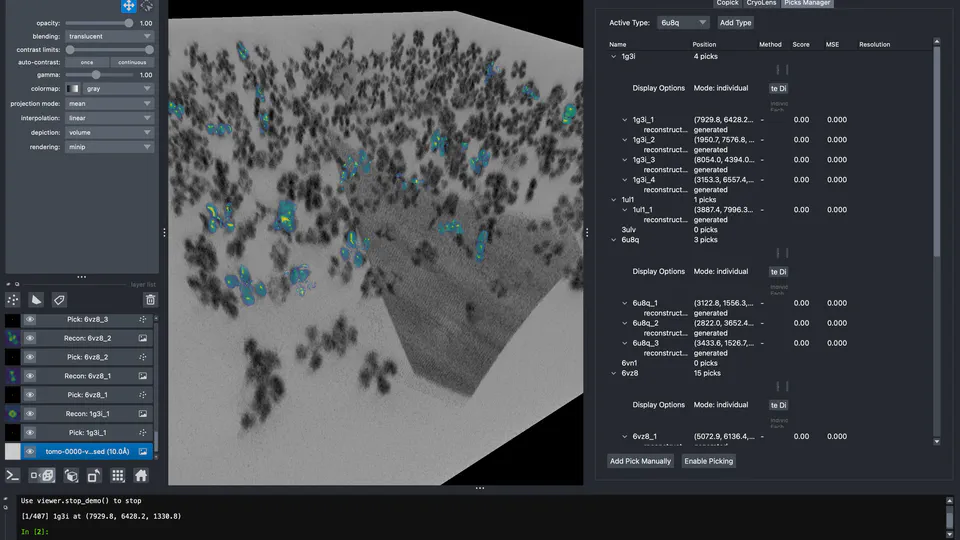Click transpose dimensions icon
960x540 pixels.
94,476
